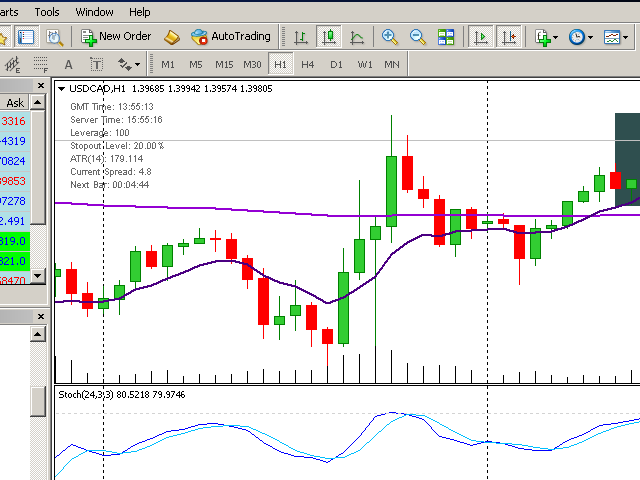Toggle chart auto scroll
The height and width of the screenshot is (480, 640).
tap(482, 37)
